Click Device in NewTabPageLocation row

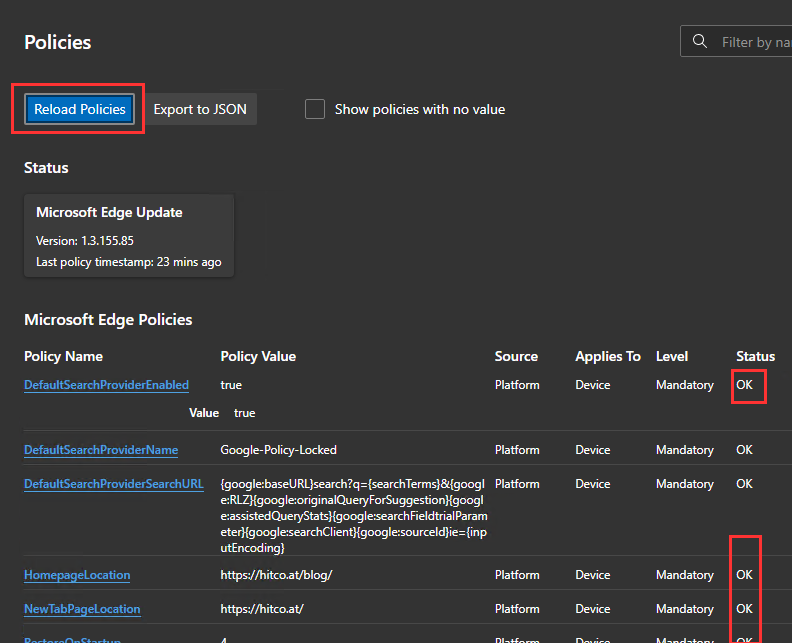click(x=592, y=609)
